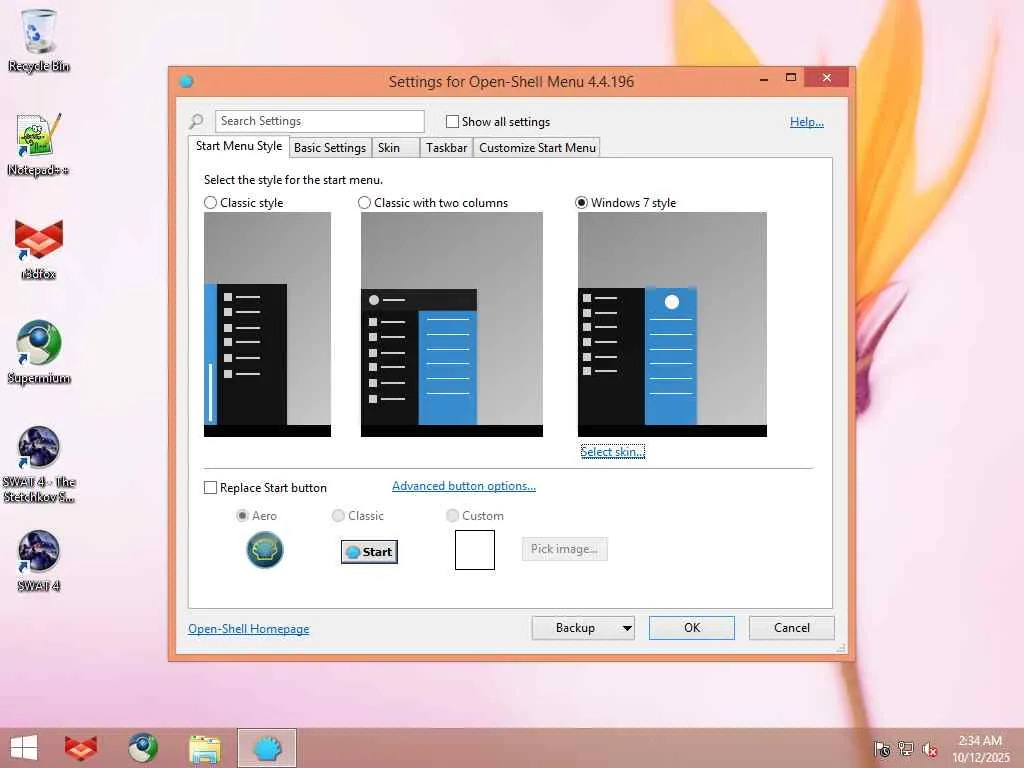Choose Aero start button radio

[242, 515]
